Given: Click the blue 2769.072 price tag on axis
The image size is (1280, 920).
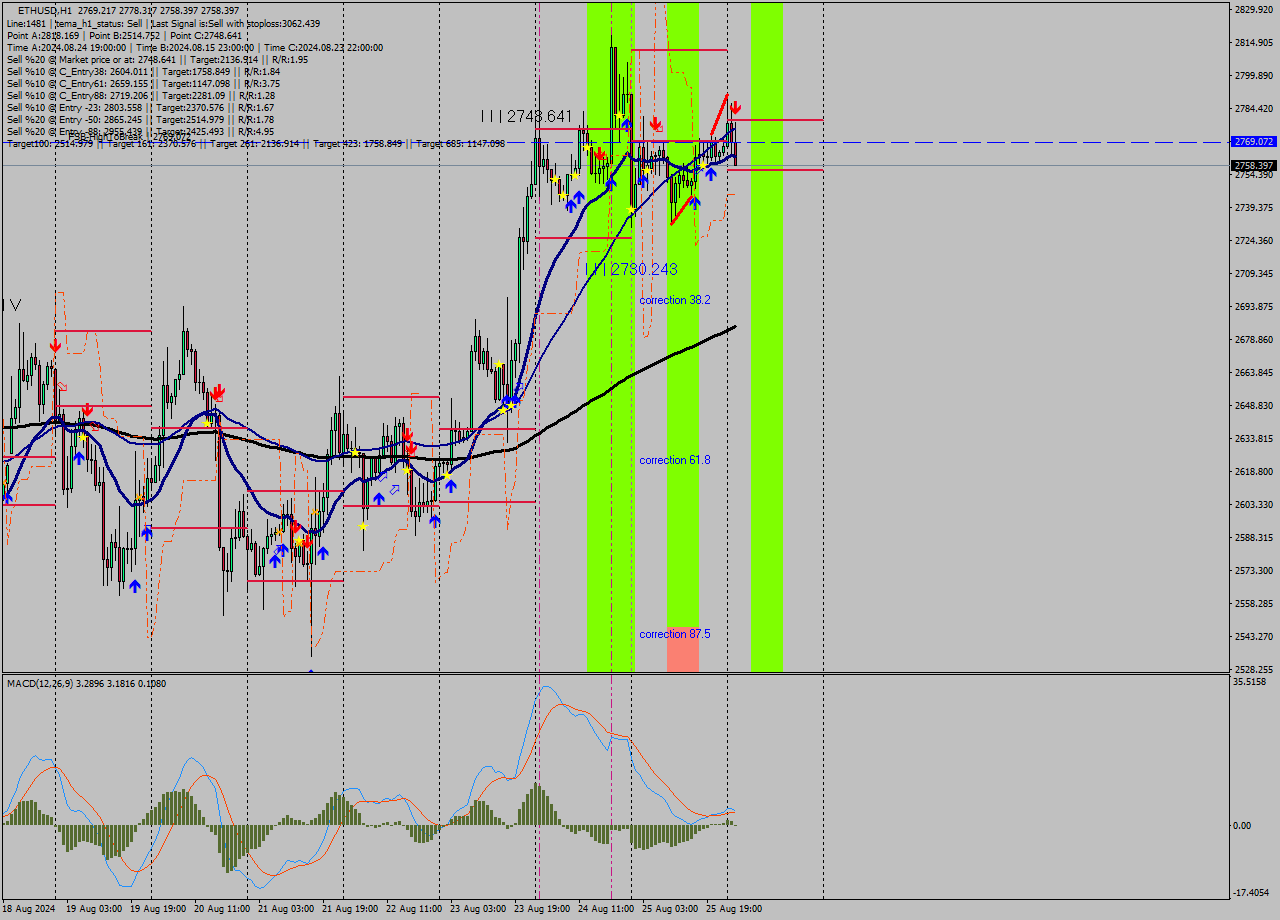Looking at the screenshot, I should pos(1254,142).
